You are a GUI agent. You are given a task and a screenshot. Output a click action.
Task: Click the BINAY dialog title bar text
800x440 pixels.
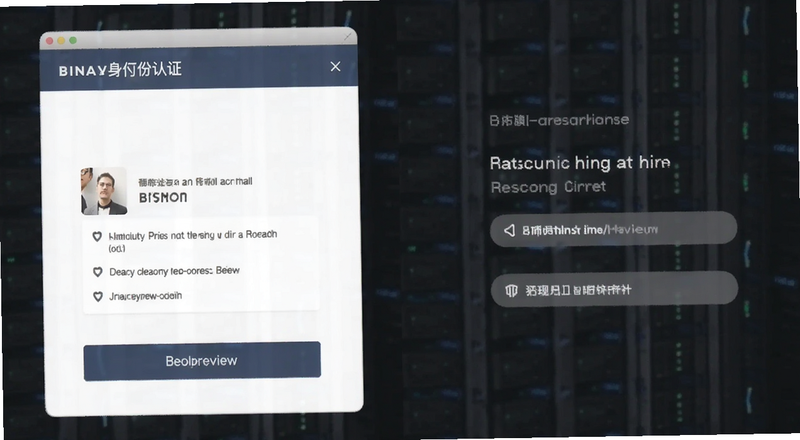[120, 69]
